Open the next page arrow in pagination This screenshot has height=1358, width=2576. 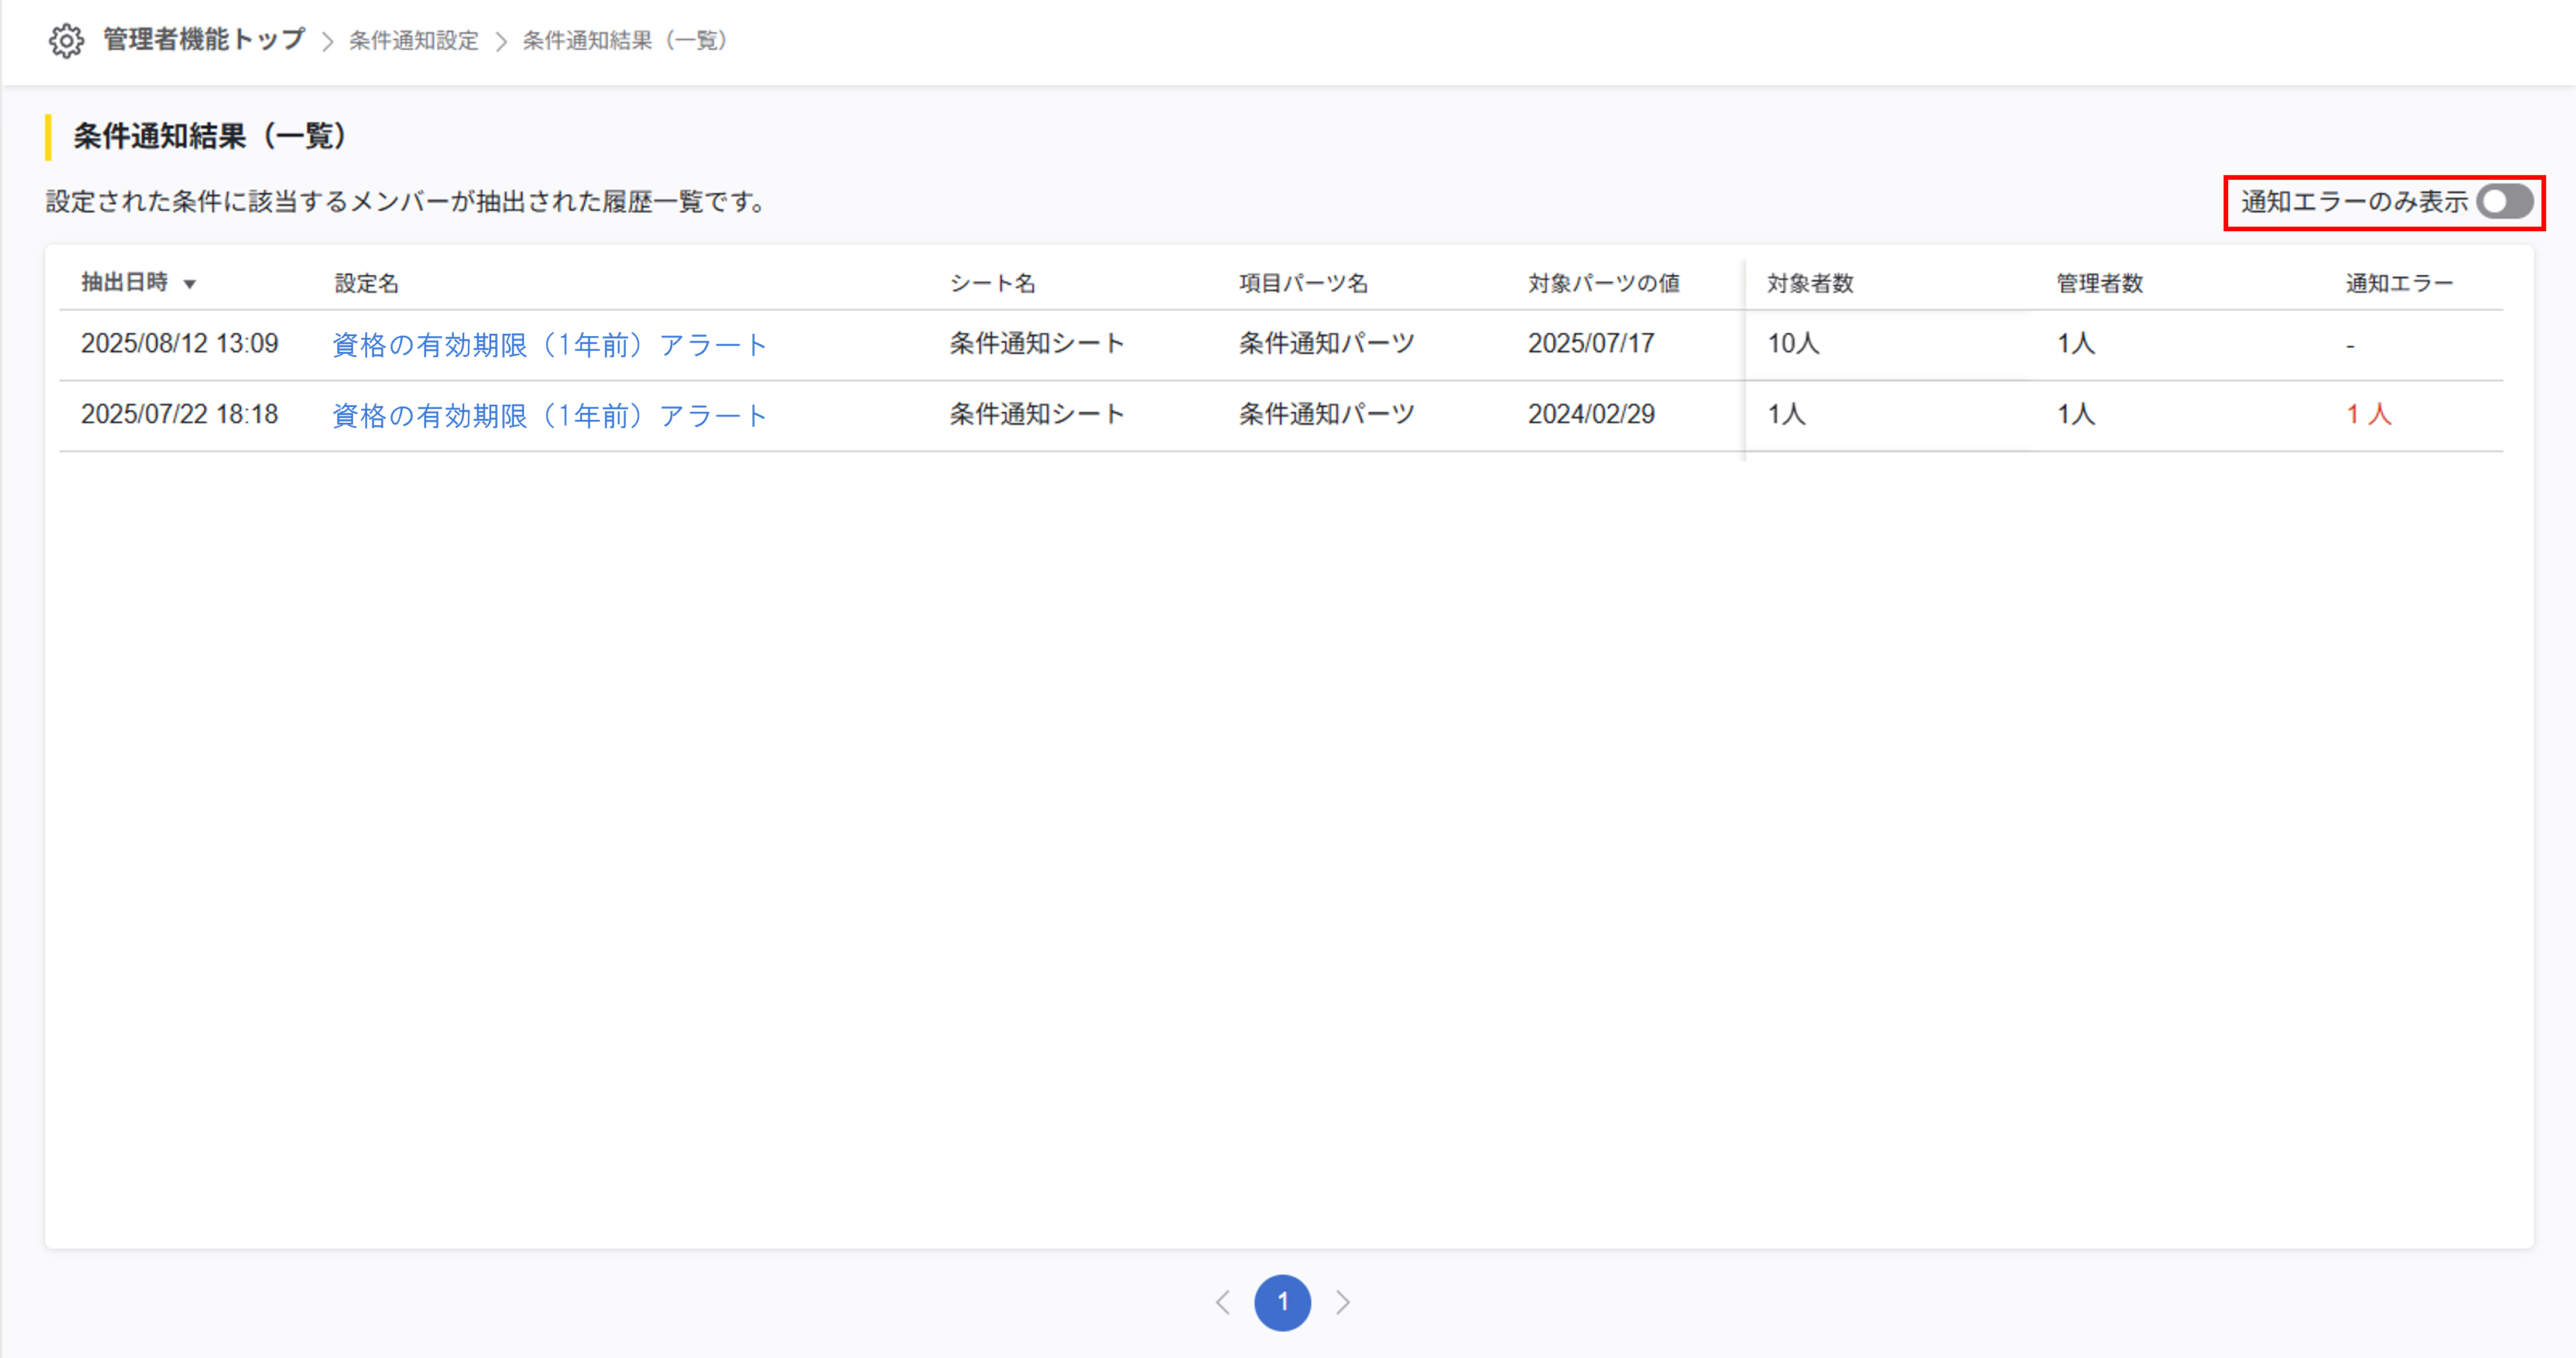coord(1343,1303)
